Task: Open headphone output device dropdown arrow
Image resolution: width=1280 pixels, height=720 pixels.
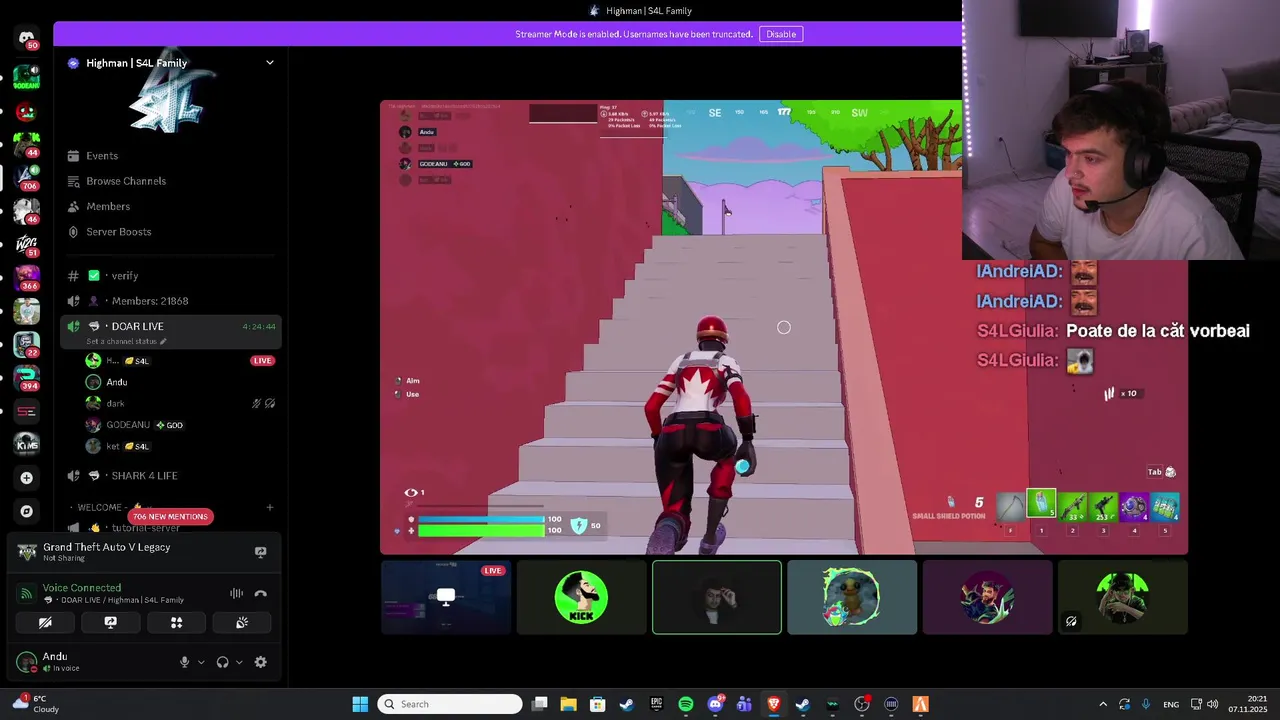Action: (x=239, y=662)
